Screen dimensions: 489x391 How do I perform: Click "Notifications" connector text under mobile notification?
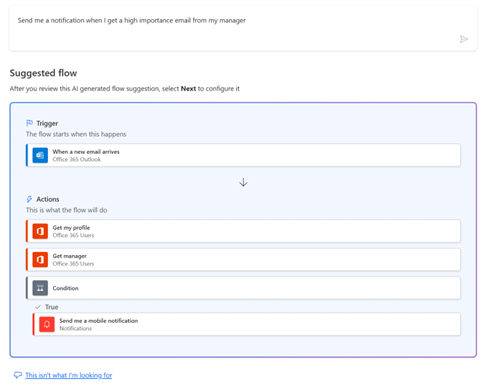[76, 329]
